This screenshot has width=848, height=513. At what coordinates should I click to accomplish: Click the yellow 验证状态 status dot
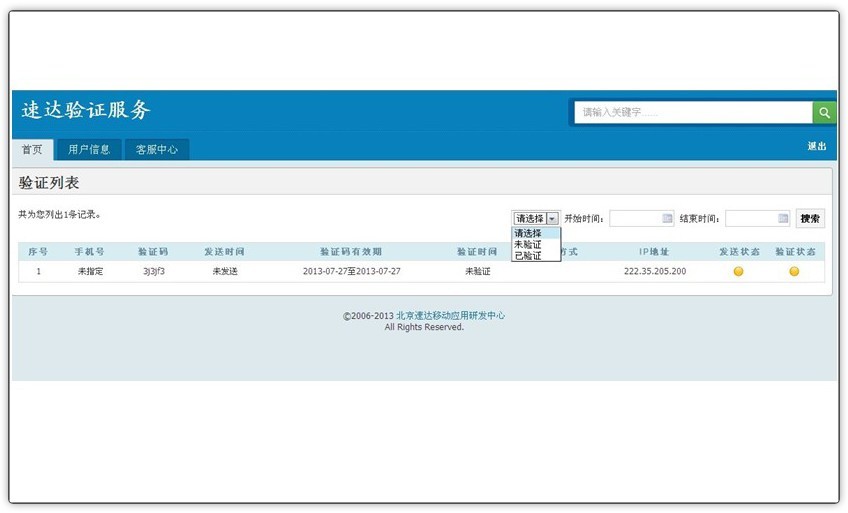point(794,271)
